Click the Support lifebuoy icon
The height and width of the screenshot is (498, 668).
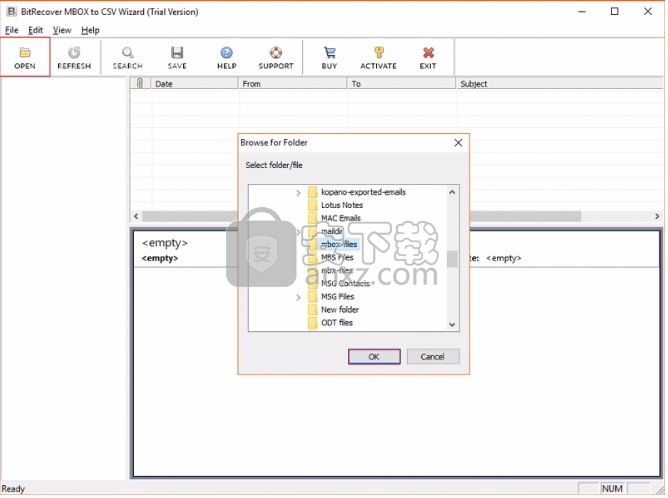(276, 52)
